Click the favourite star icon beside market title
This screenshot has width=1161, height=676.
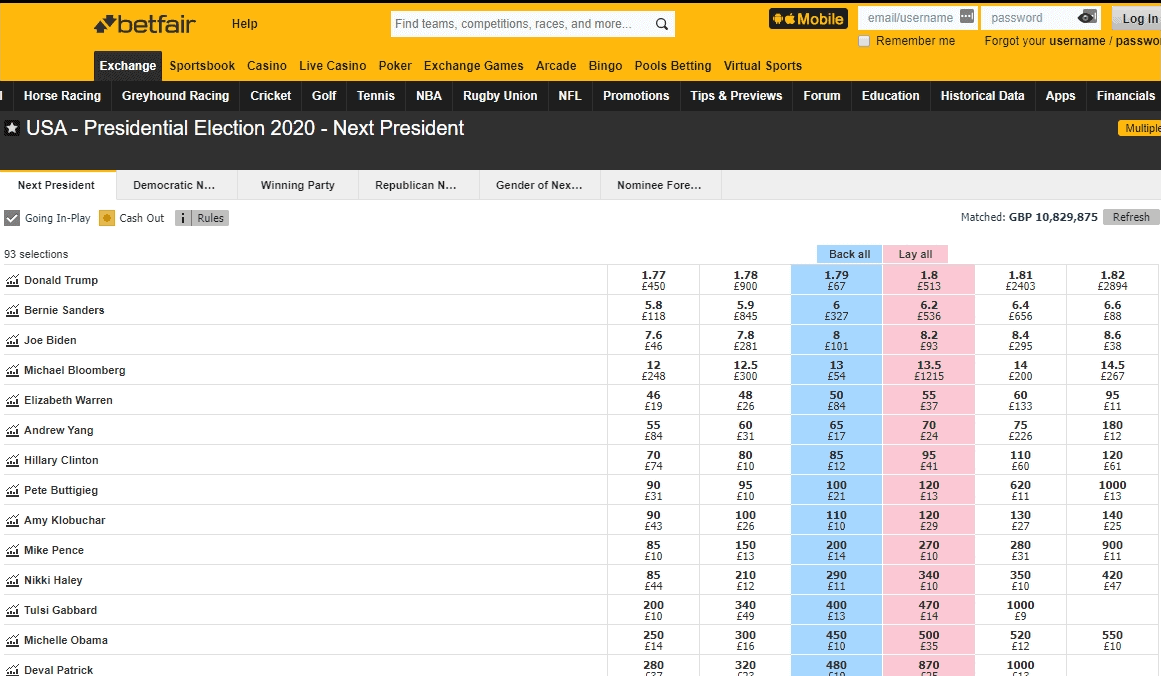(x=12, y=128)
